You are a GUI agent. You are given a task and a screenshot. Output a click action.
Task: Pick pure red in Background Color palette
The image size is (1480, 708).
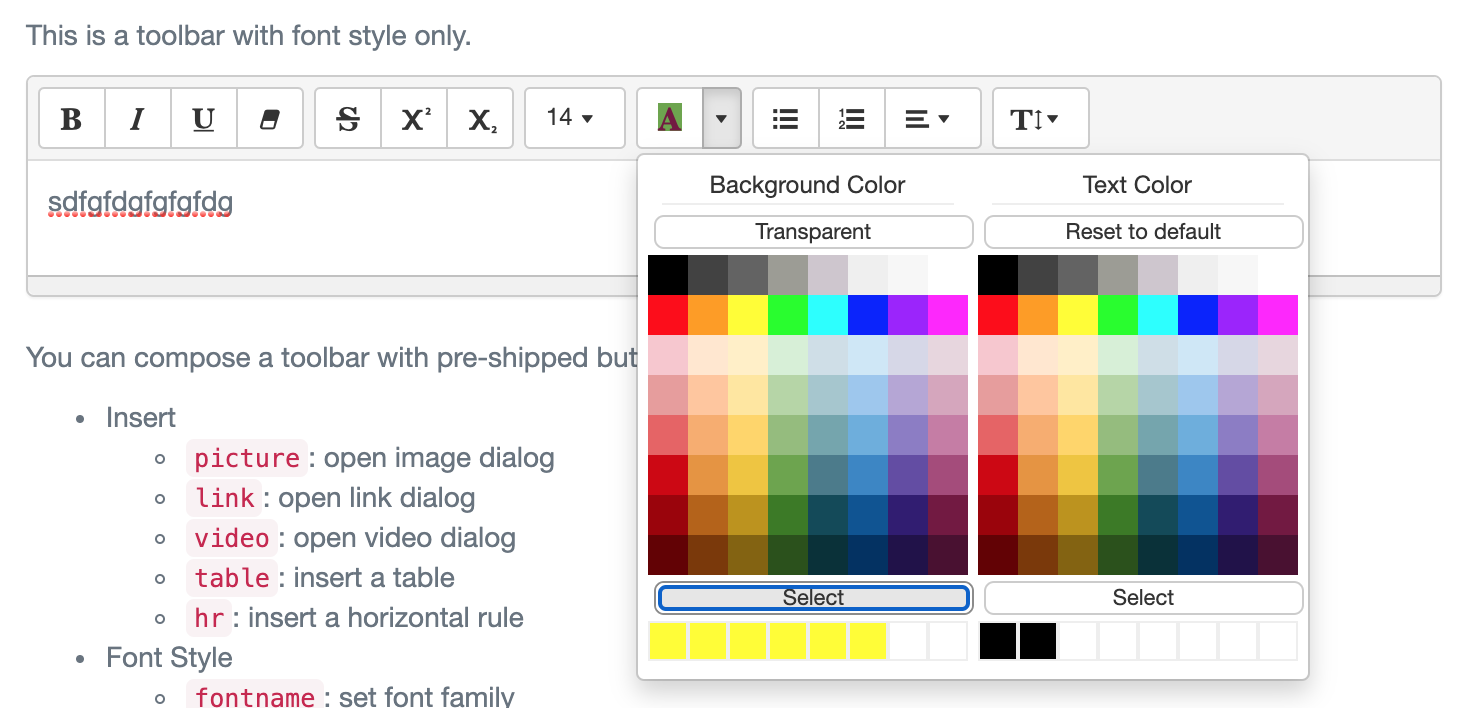(668, 315)
